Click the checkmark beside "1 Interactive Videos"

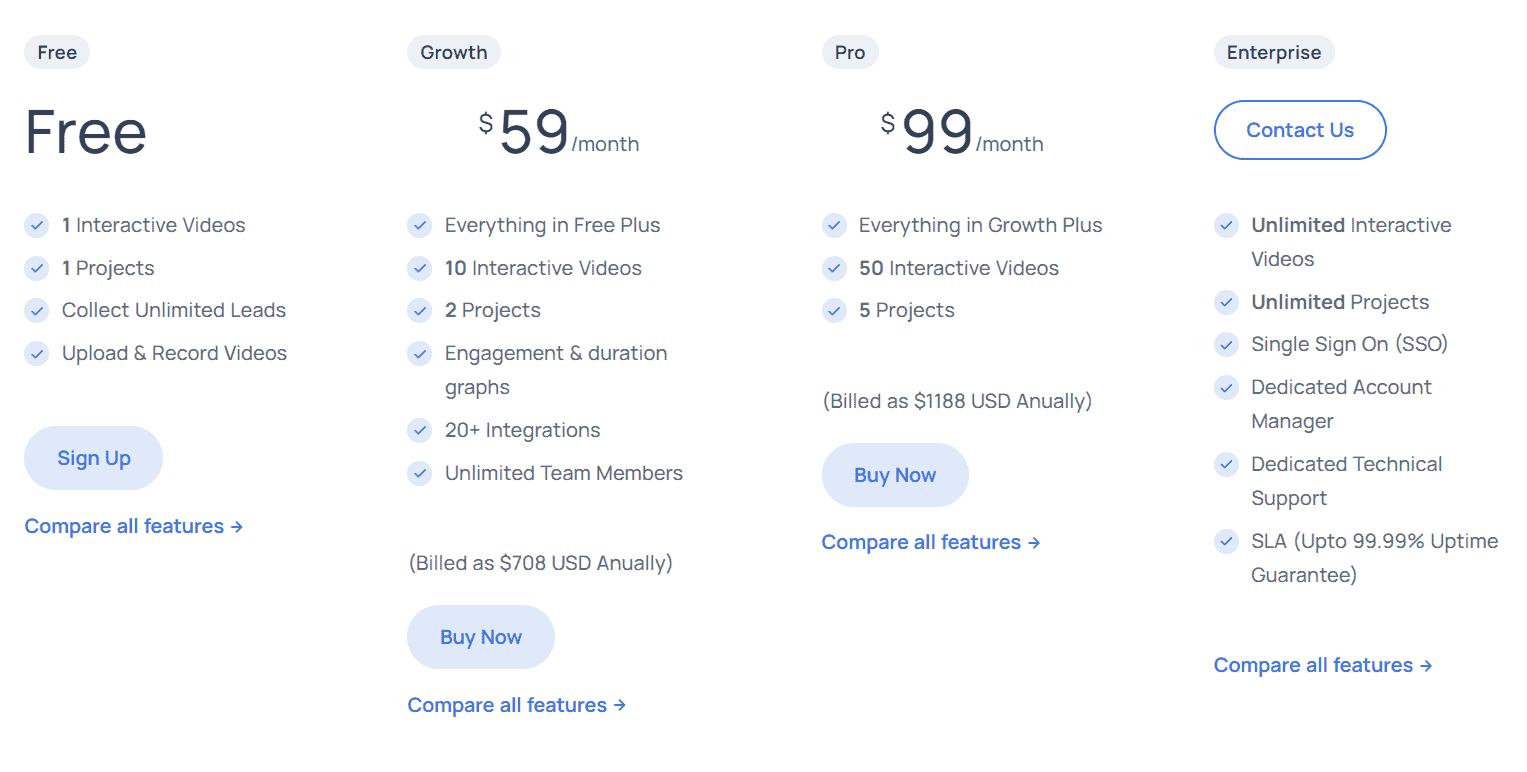37,225
